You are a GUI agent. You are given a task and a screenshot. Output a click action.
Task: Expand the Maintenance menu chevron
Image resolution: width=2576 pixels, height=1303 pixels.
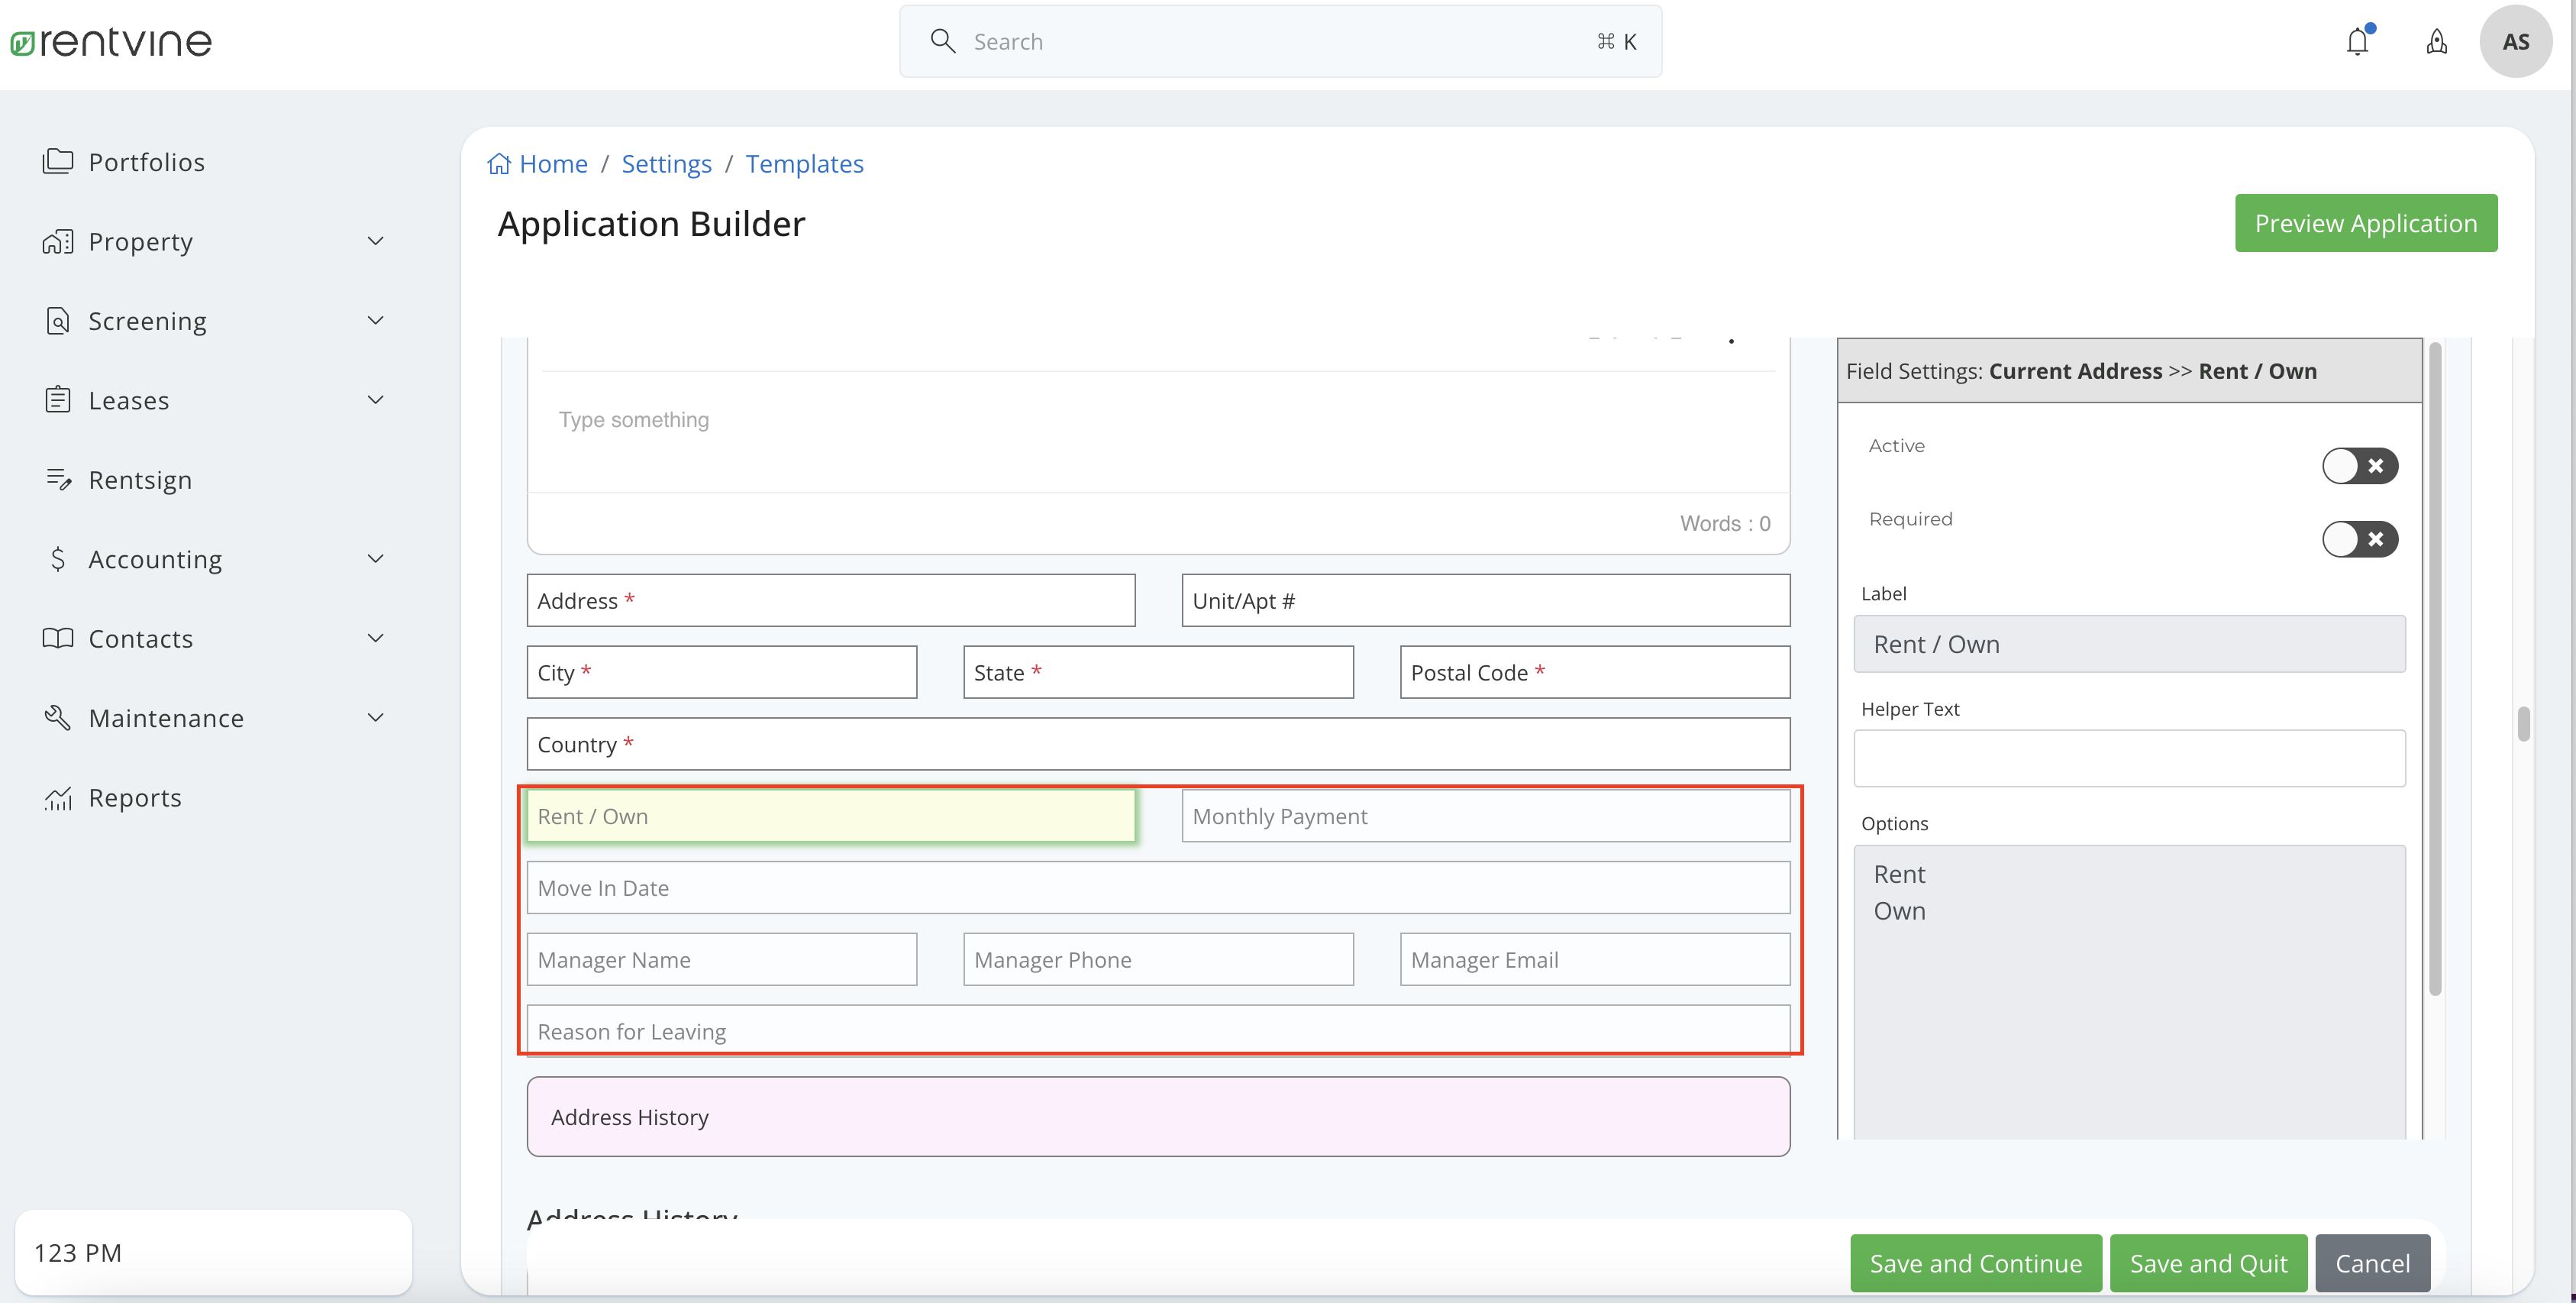pos(375,718)
